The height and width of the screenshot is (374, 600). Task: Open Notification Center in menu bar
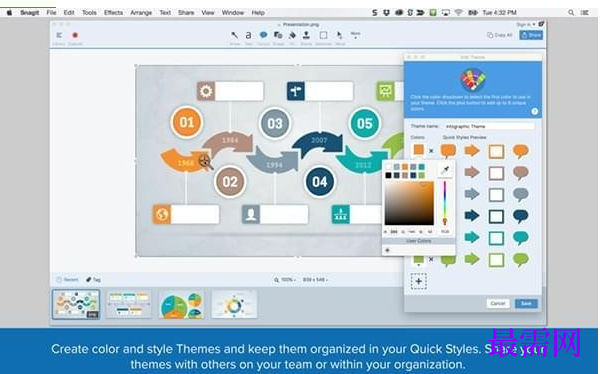[x=585, y=13]
